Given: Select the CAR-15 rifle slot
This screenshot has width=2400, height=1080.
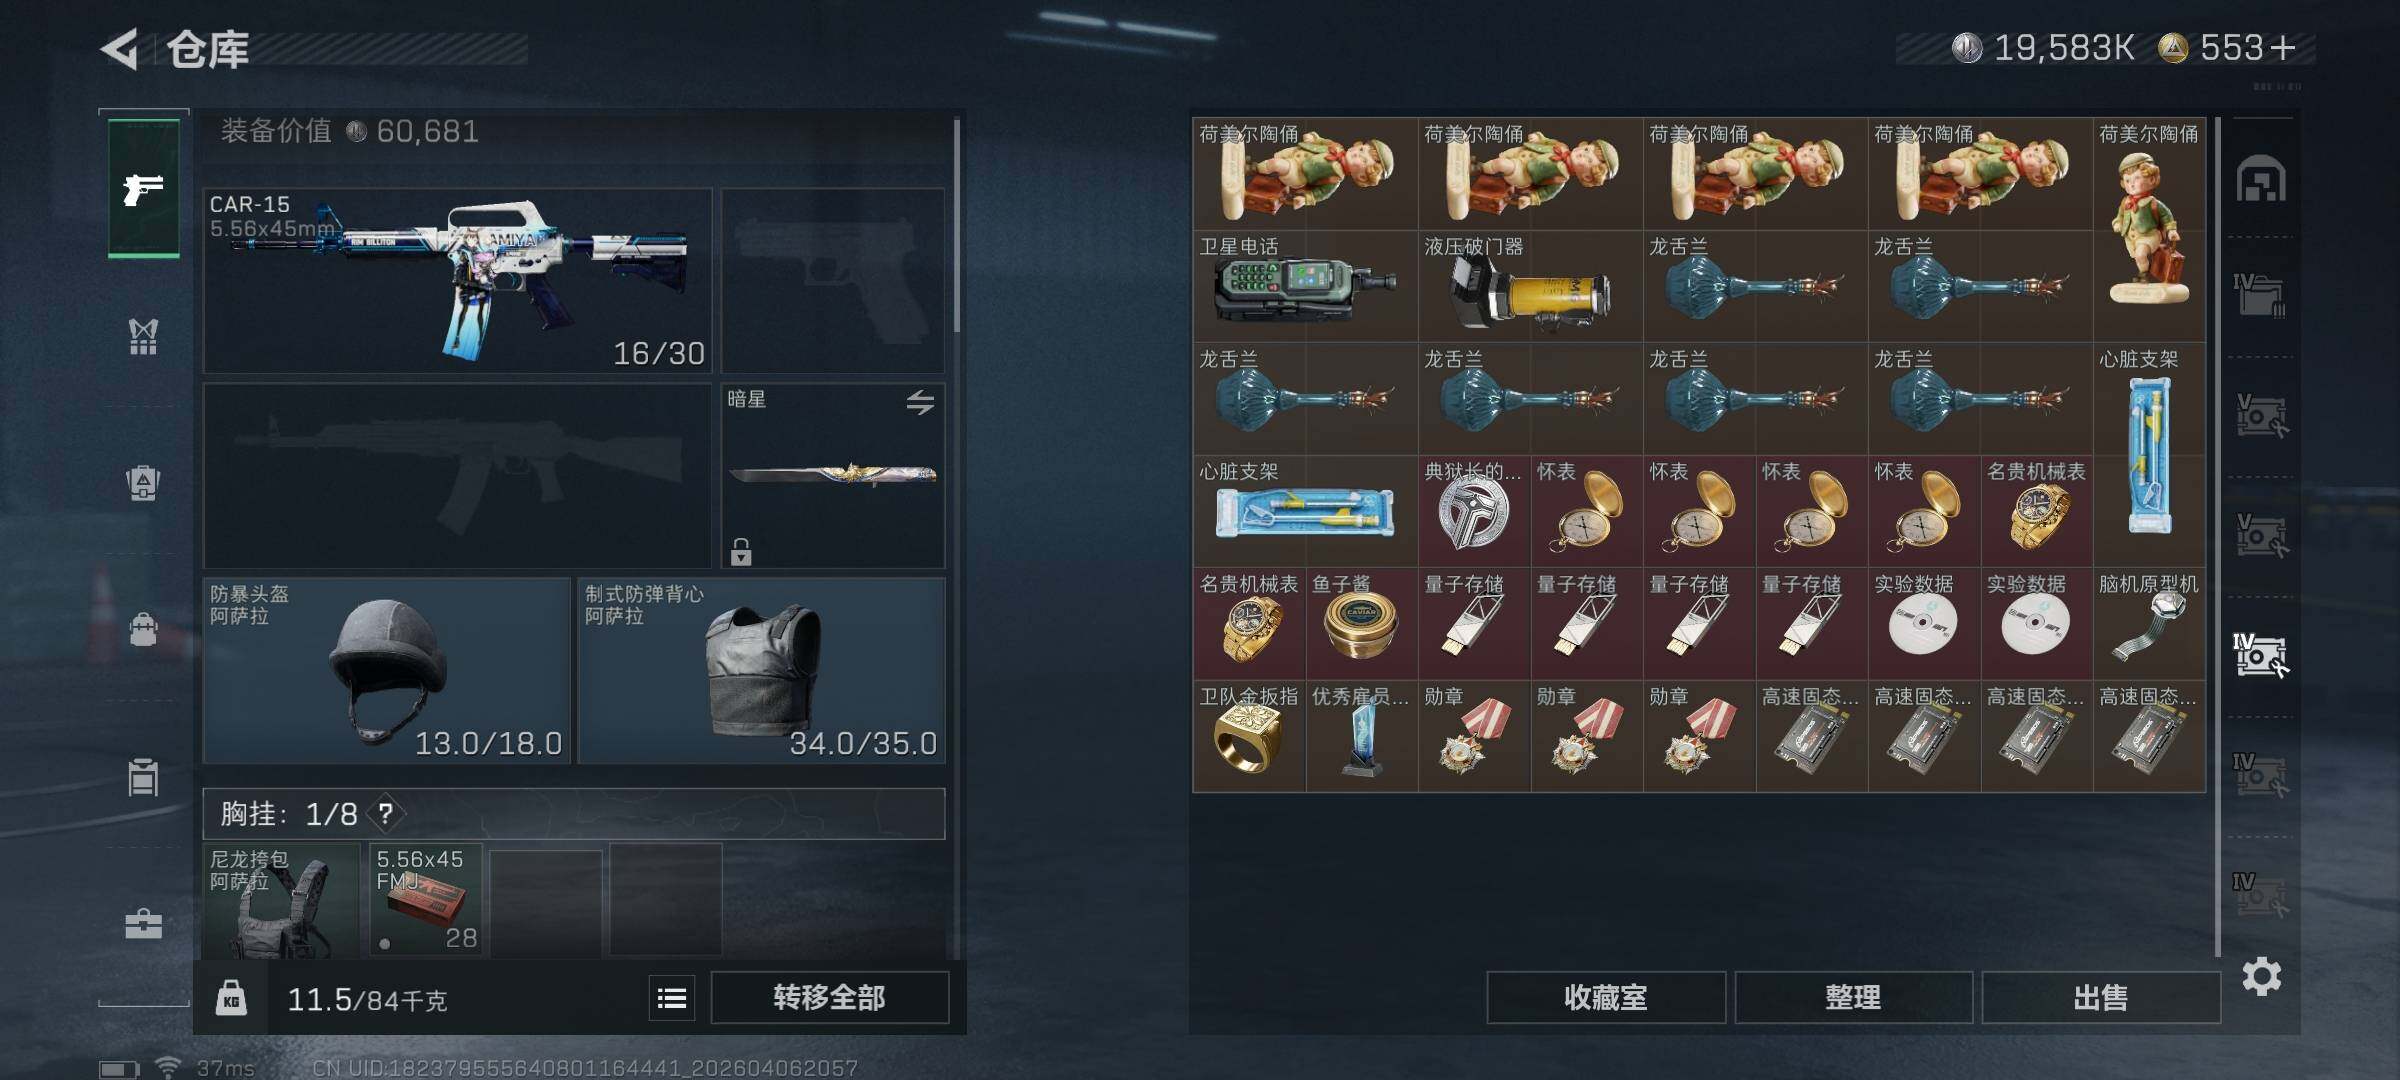Looking at the screenshot, I should click(x=457, y=280).
